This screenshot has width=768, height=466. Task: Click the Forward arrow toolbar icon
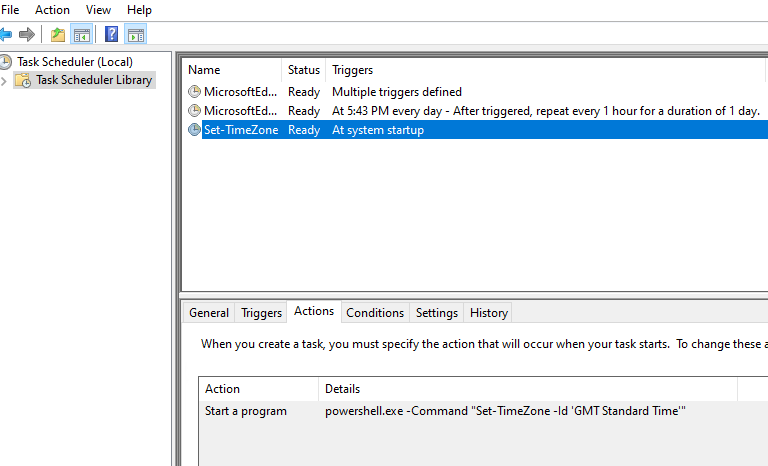26,34
